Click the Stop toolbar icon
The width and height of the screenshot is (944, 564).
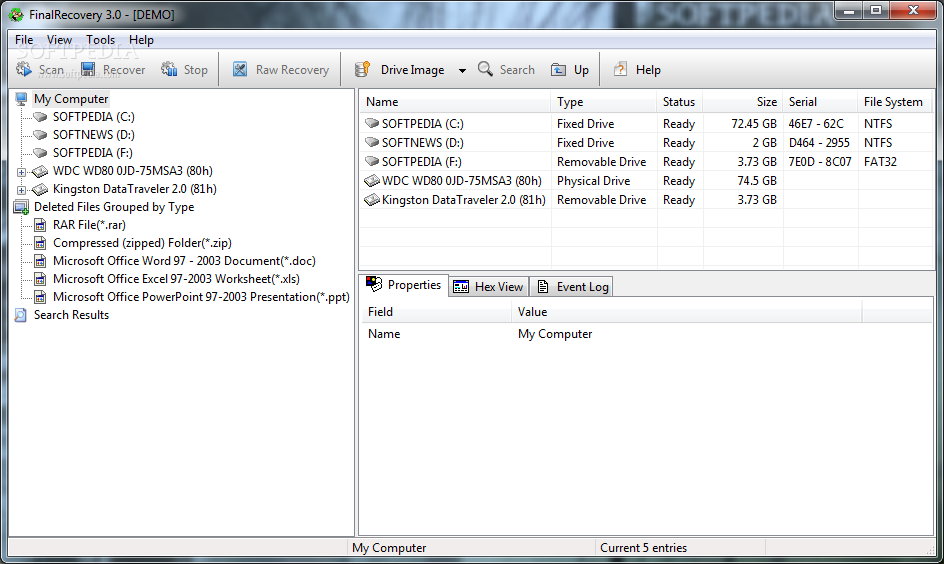tap(169, 69)
